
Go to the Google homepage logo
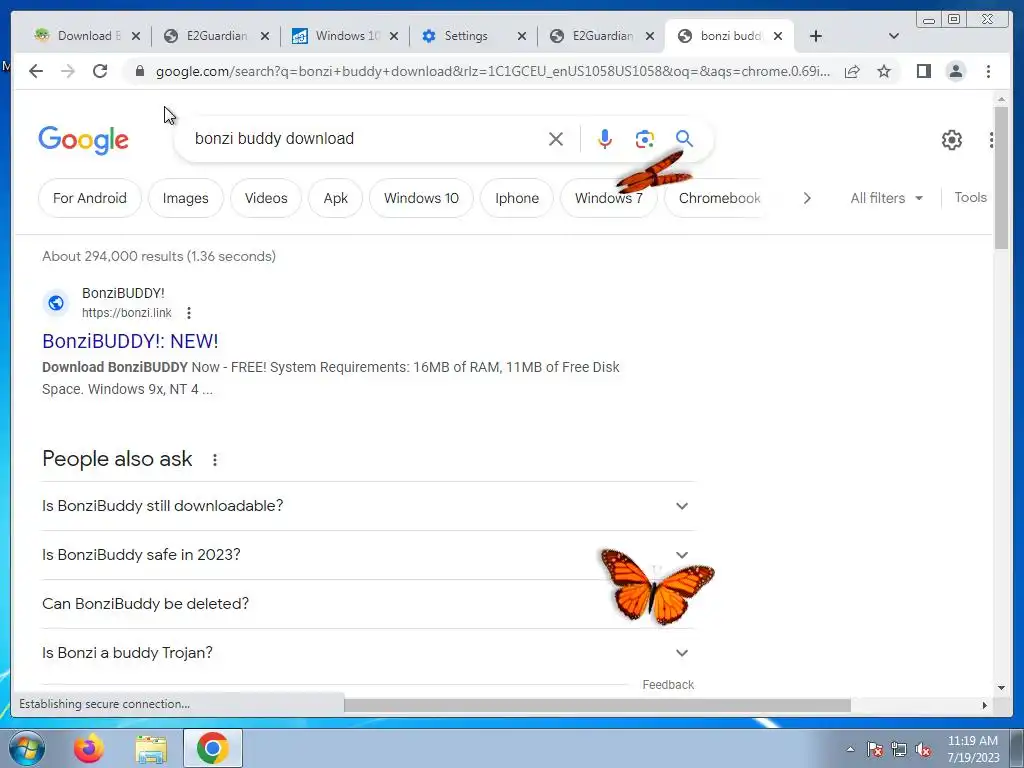(84, 140)
